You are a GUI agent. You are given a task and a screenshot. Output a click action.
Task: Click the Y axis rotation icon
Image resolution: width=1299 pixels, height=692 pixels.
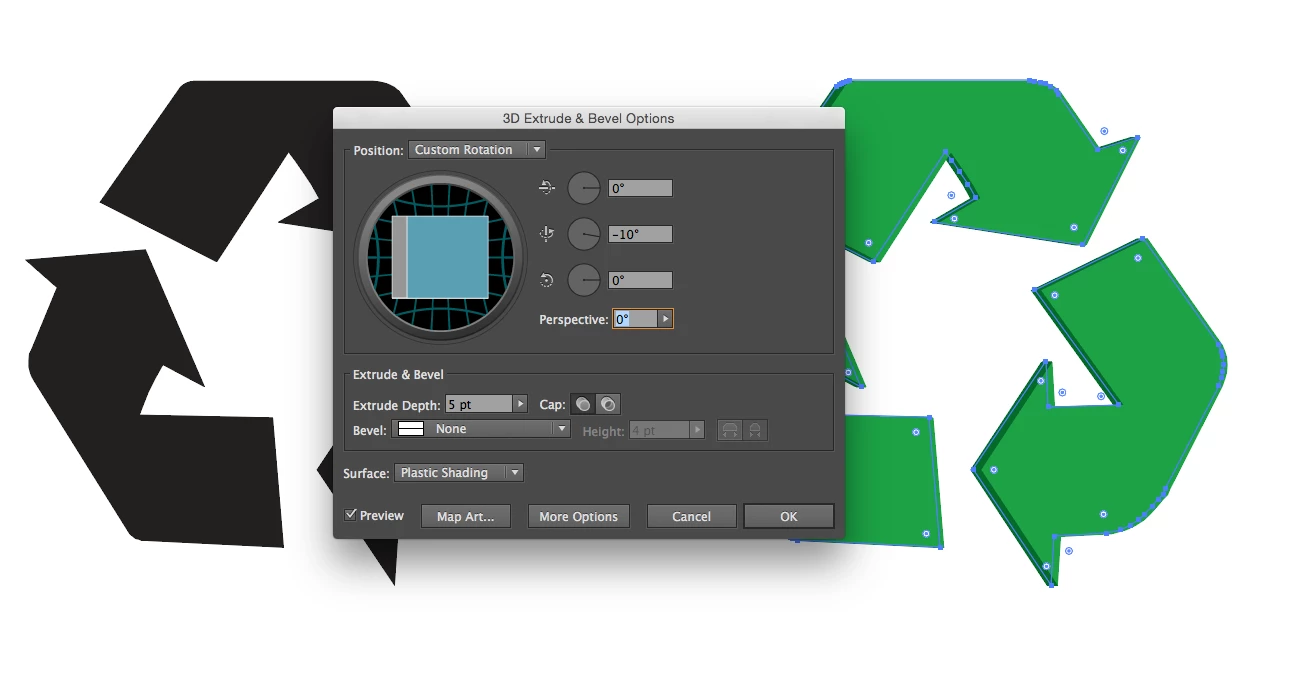(546, 234)
